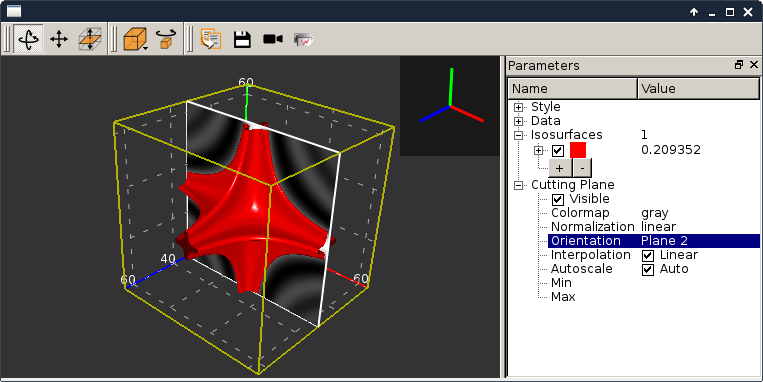Expand the Style tree node
The height and width of the screenshot is (382, 763).
click(519, 107)
